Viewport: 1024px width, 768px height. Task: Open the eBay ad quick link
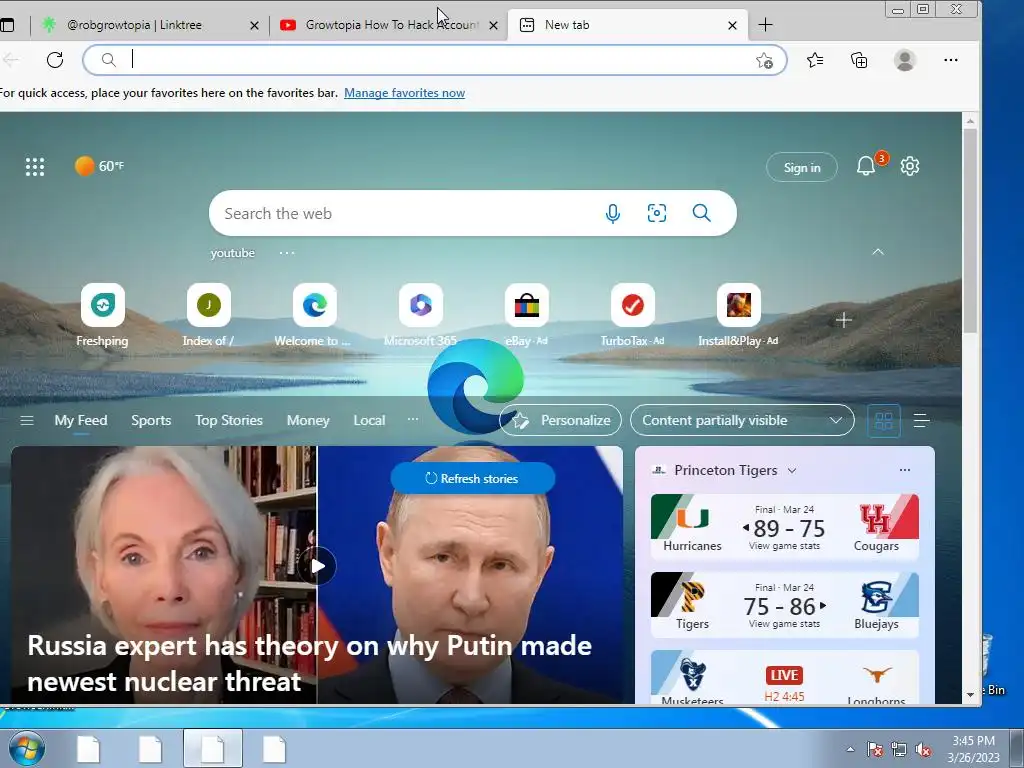tap(526, 315)
